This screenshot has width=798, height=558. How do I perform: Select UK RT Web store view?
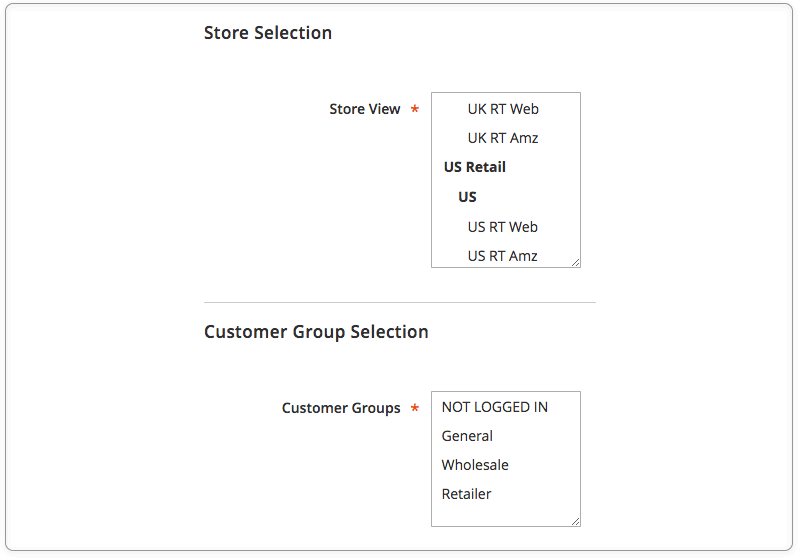point(505,109)
